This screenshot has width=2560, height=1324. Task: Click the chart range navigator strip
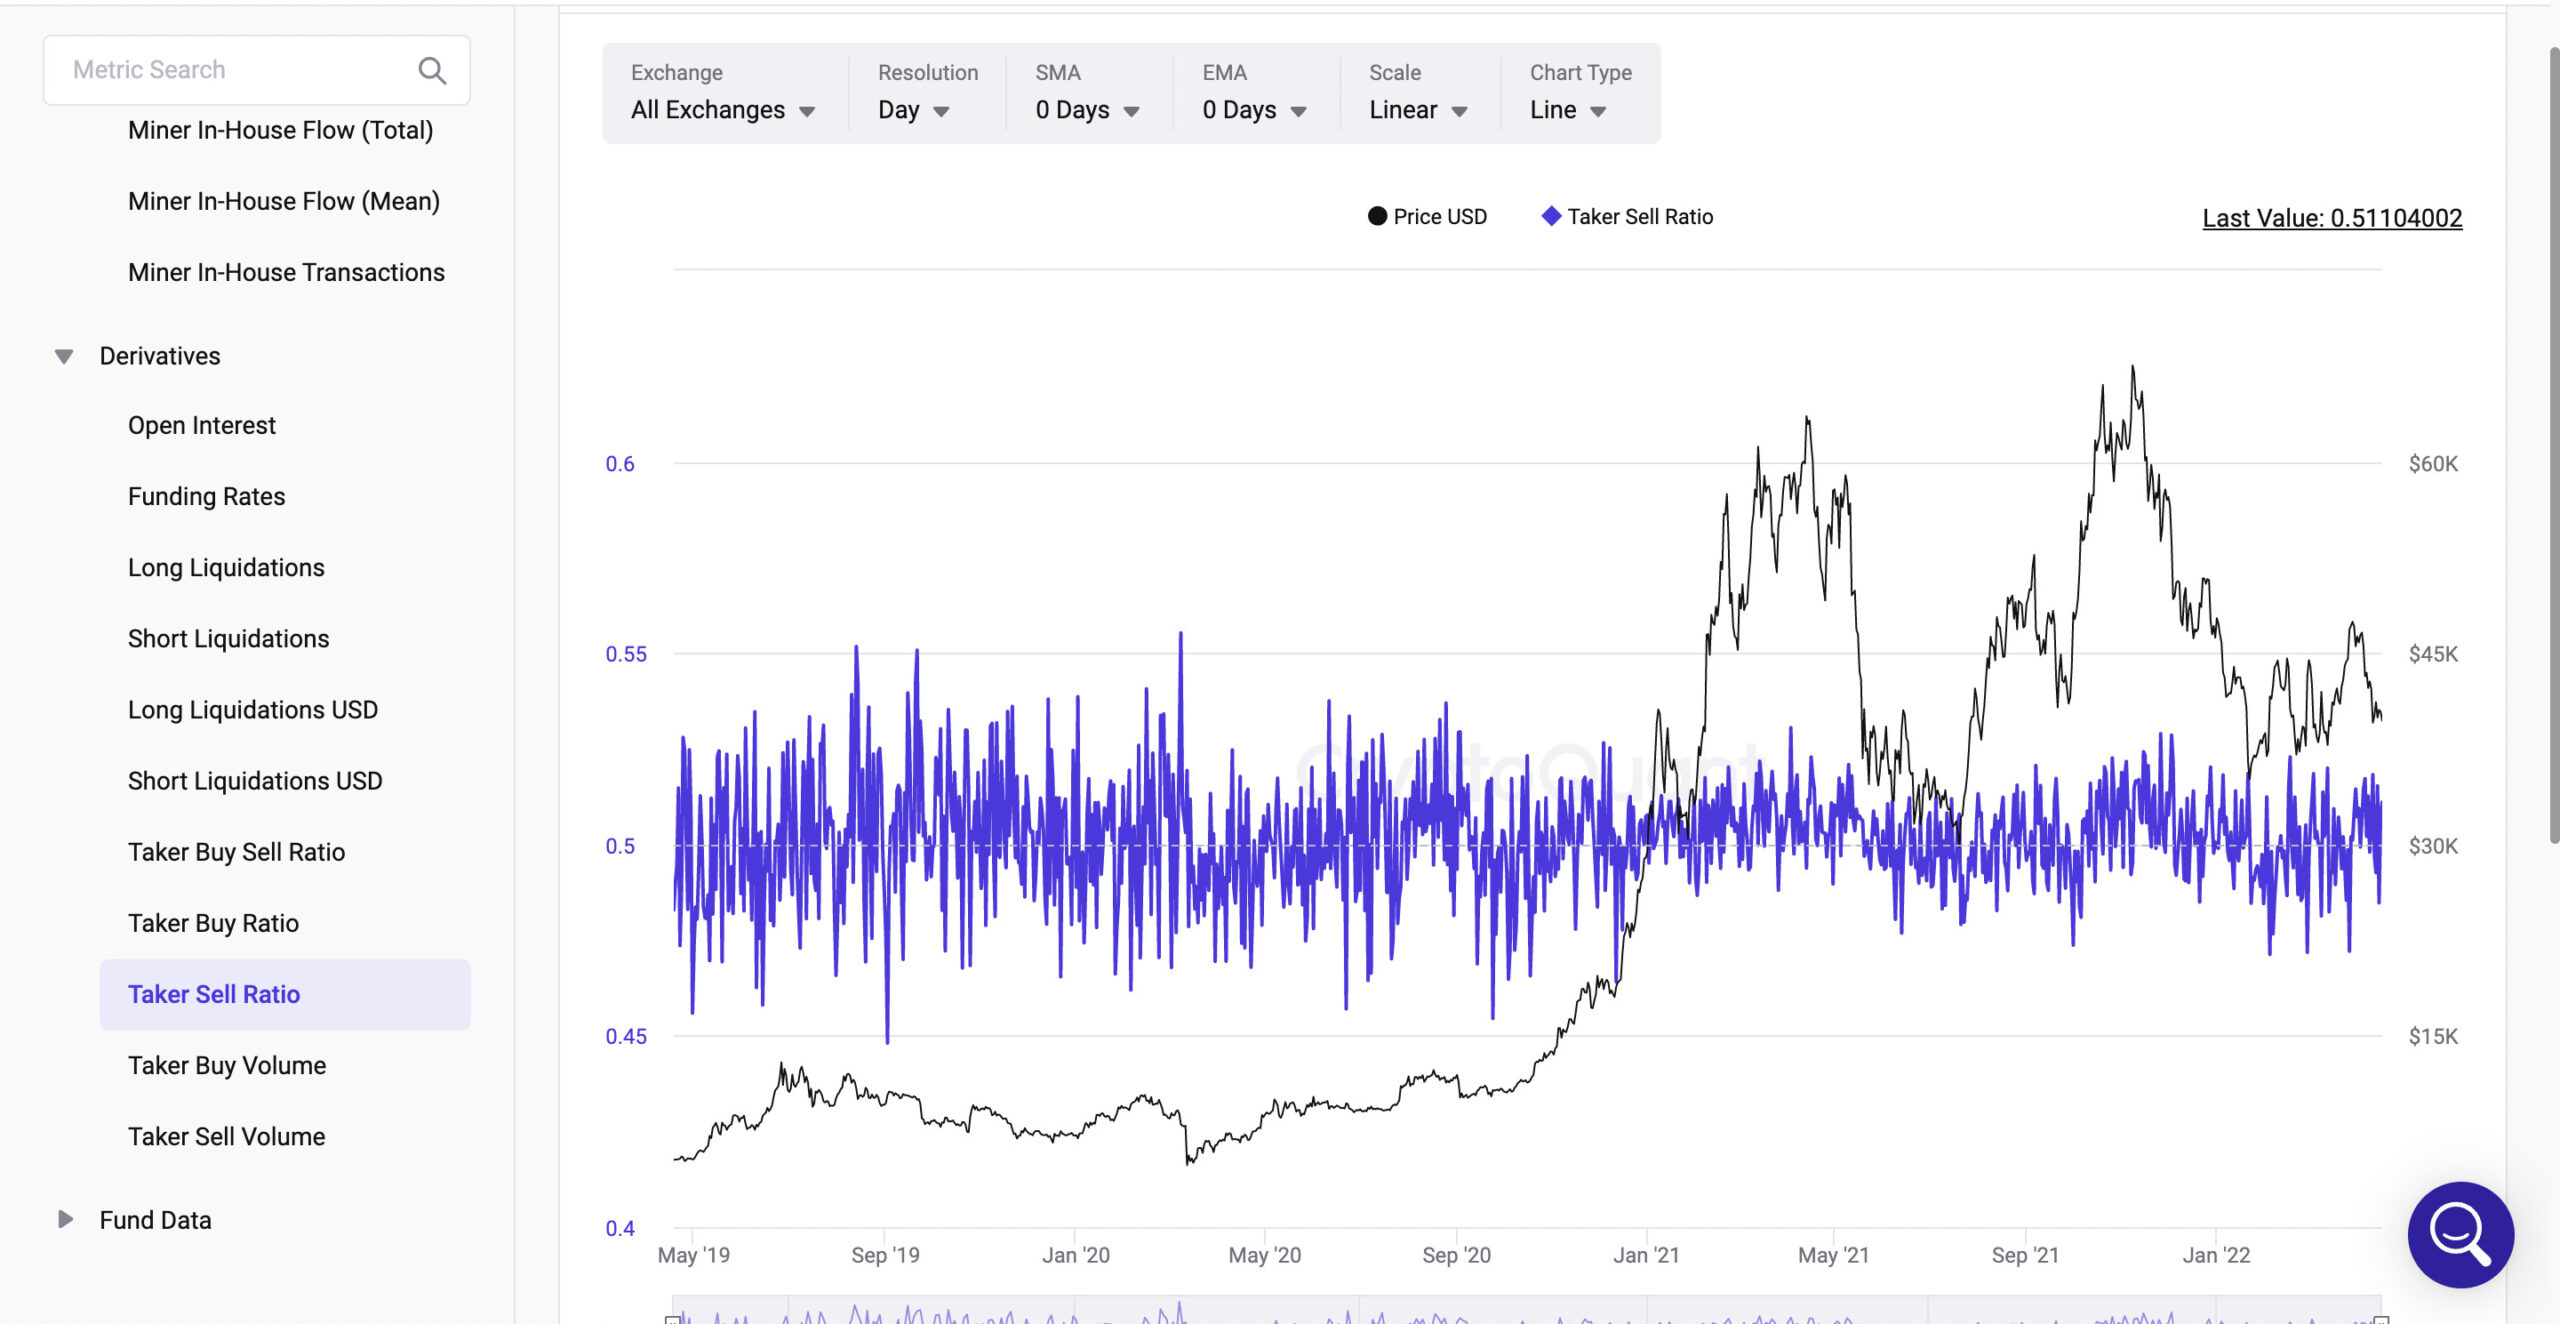click(x=1527, y=1310)
